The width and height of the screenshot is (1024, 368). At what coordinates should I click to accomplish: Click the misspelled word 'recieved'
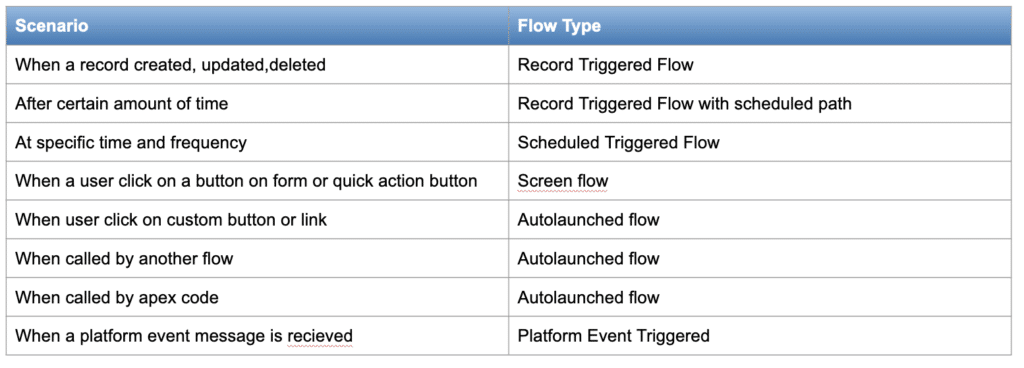click(x=320, y=336)
